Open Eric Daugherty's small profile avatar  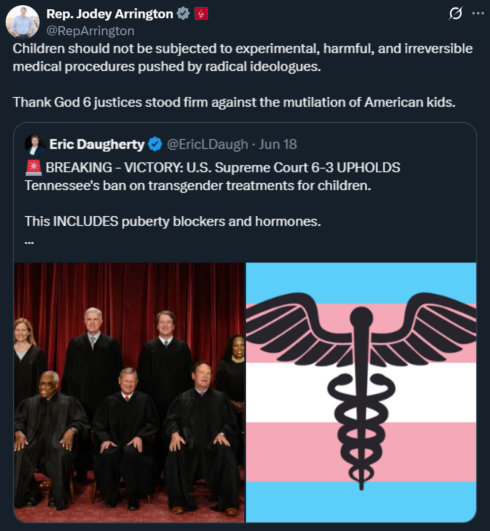coord(35,145)
